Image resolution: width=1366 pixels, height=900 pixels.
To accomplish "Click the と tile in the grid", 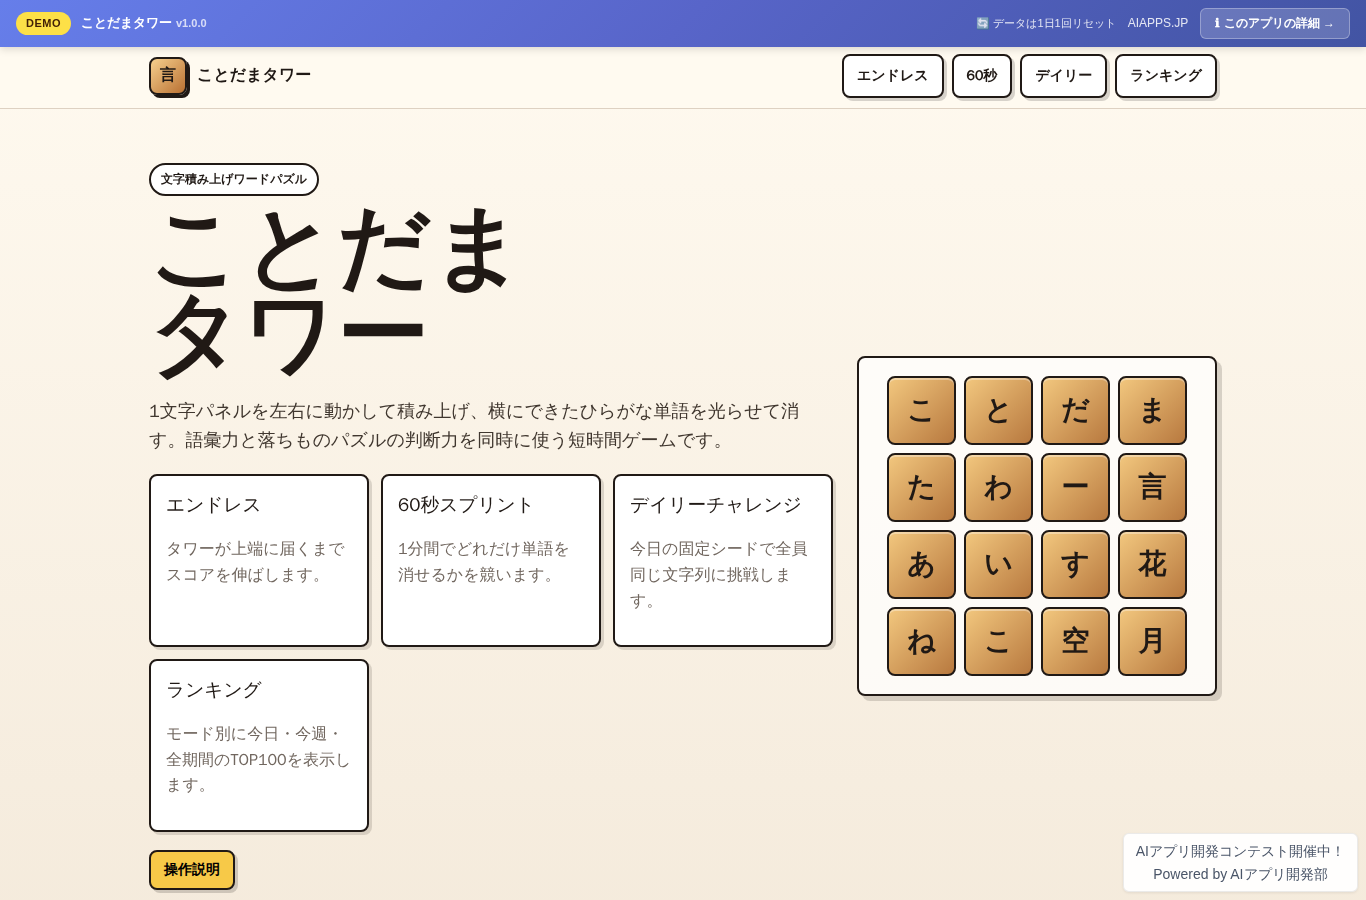I will coord(998,410).
